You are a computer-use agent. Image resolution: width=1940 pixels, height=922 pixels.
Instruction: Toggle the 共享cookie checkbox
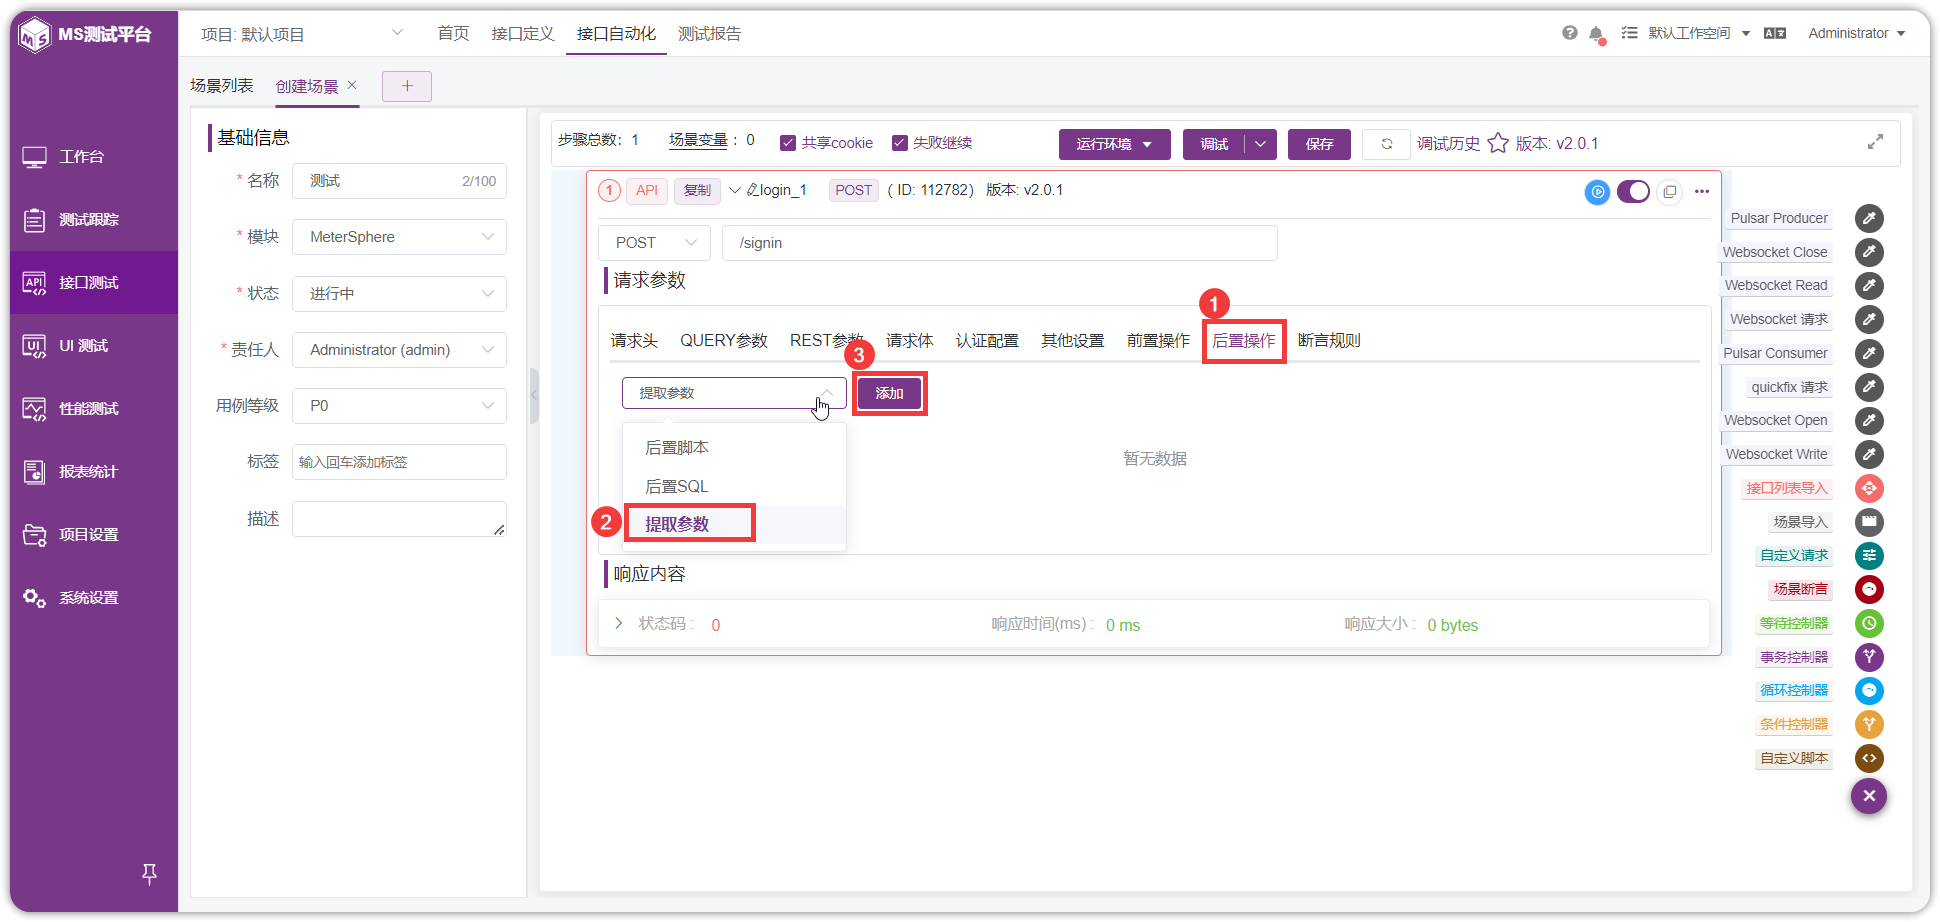(x=788, y=143)
